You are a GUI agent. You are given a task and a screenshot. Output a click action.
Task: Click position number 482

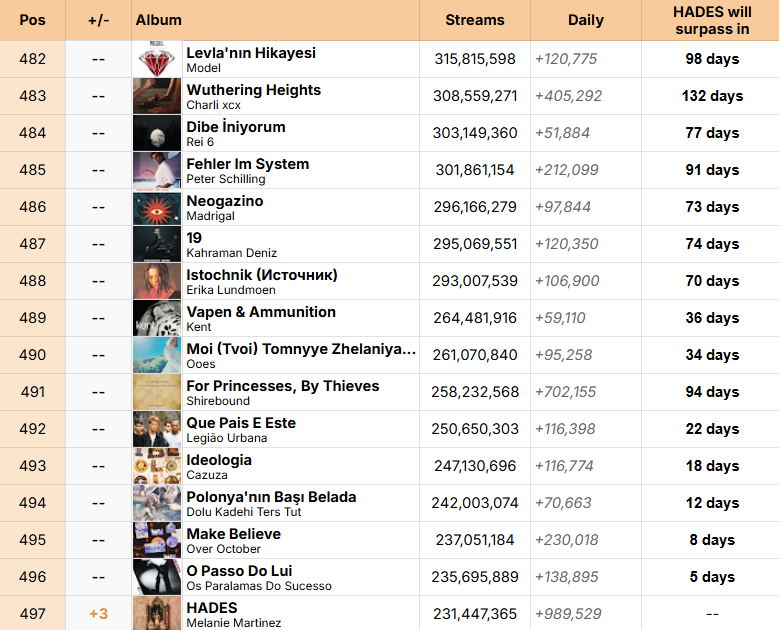coord(32,59)
